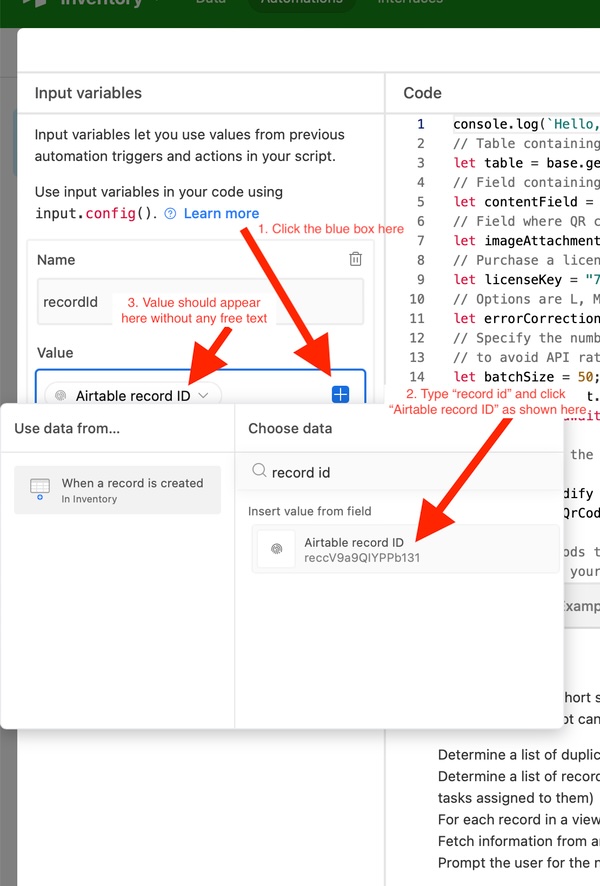The image size is (600, 886).
Task: Click the blue plus box in Value field
Action: (x=340, y=394)
